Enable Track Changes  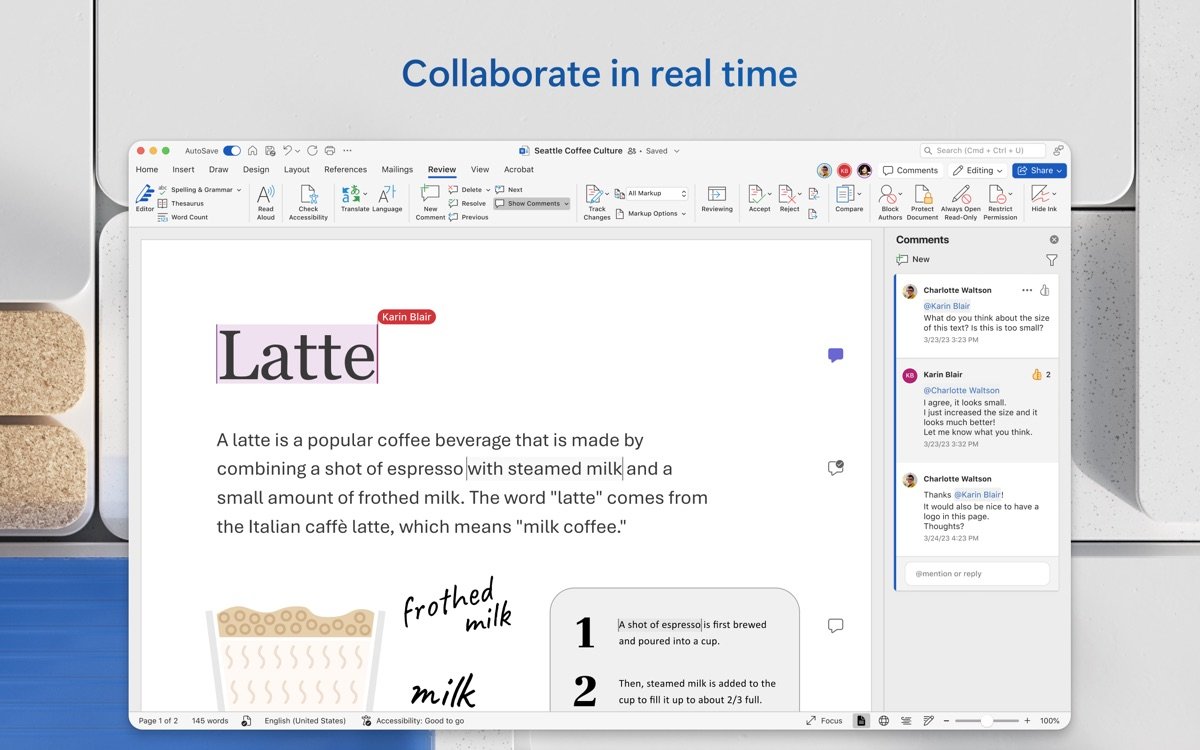[x=596, y=201]
